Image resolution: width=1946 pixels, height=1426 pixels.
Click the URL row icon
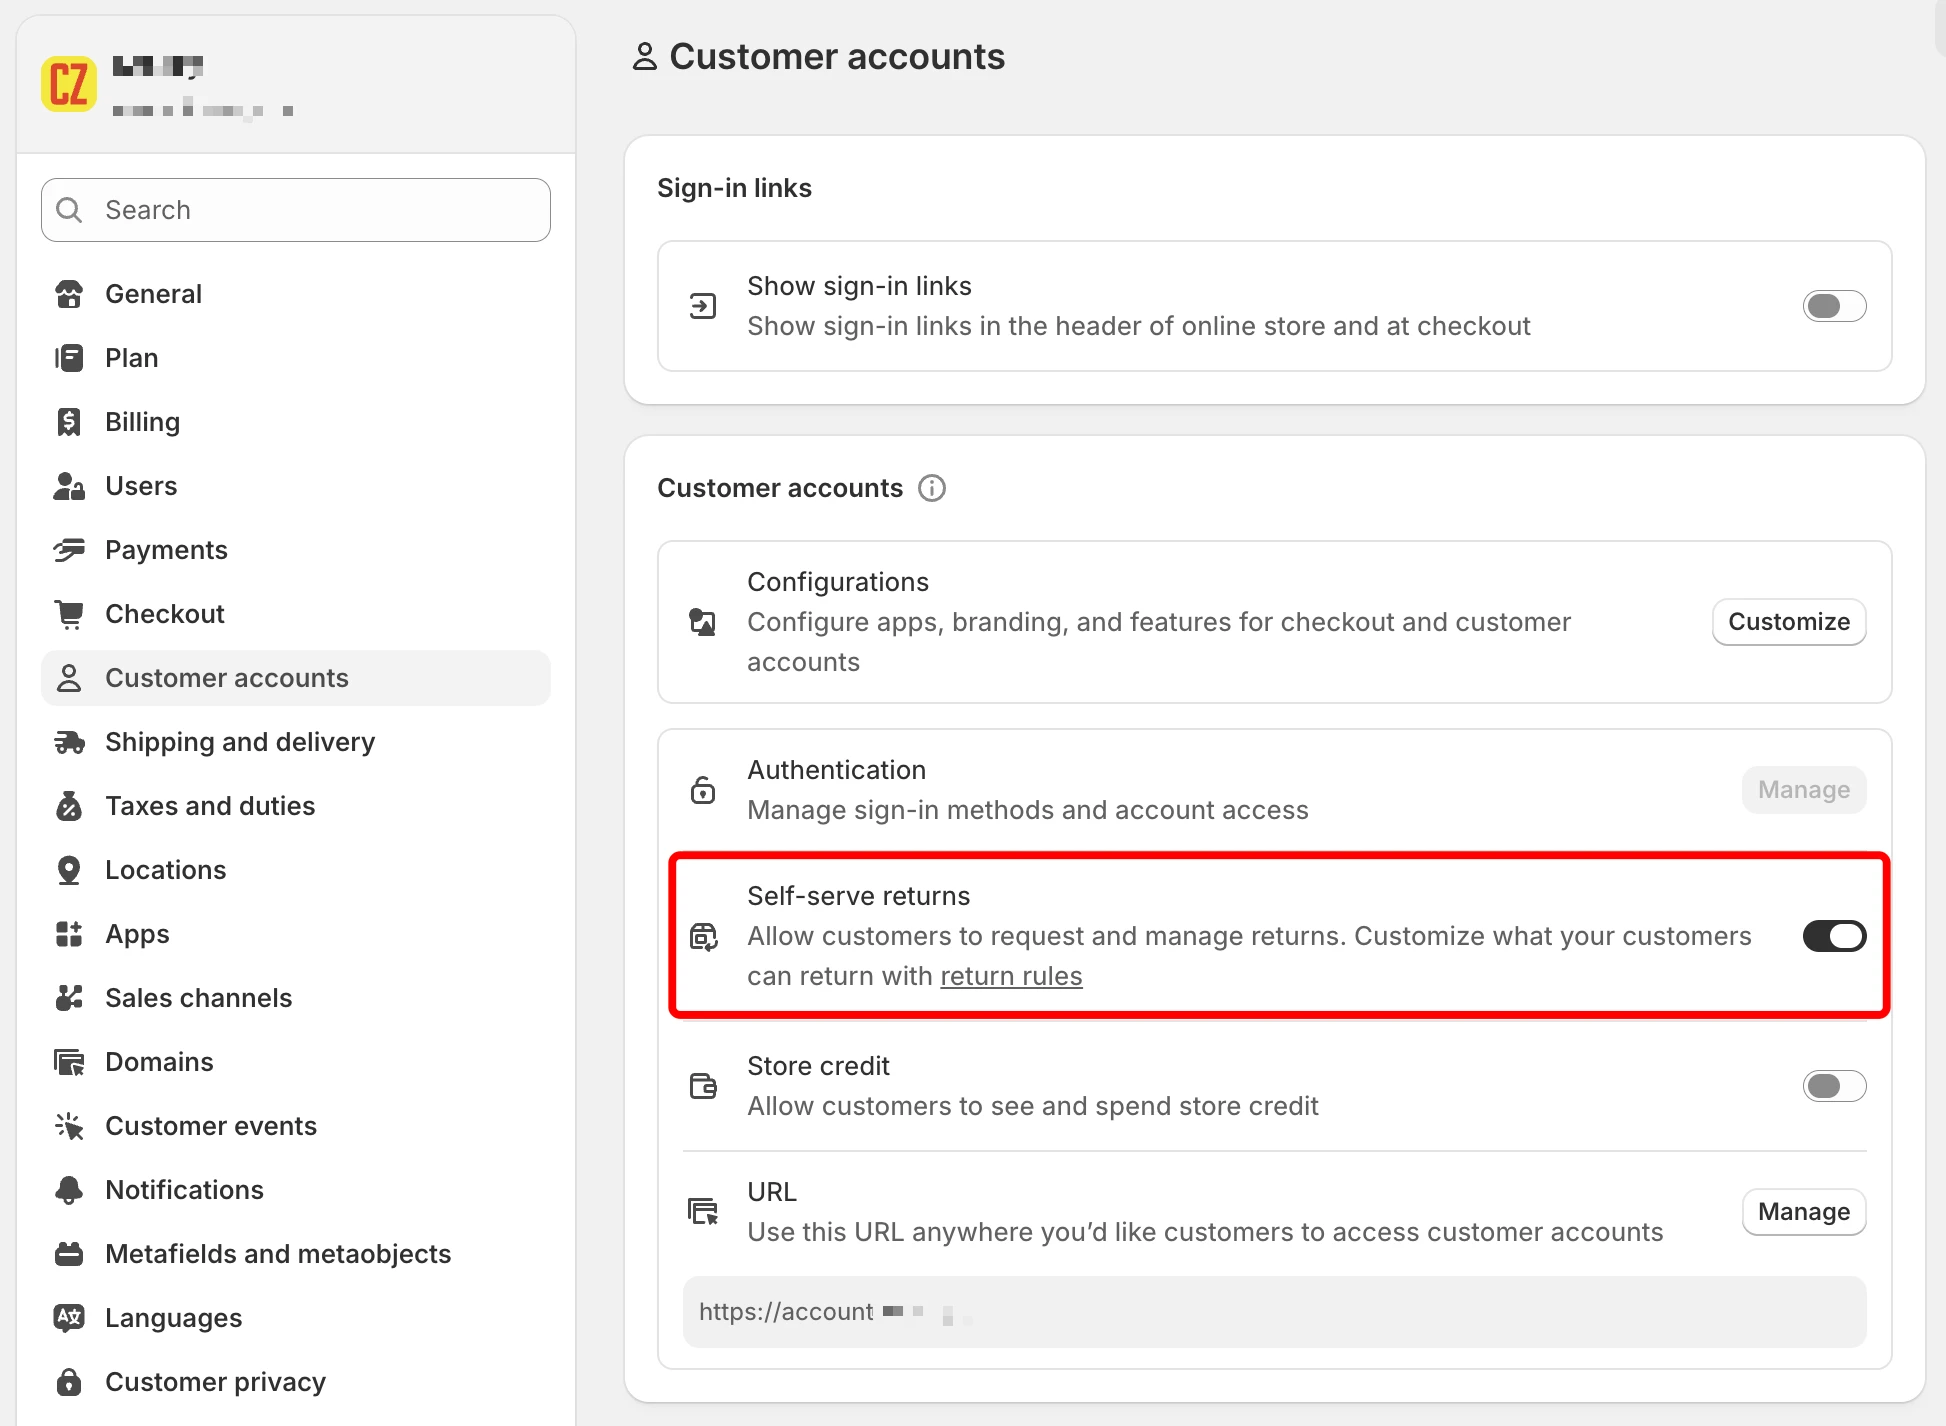(x=703, y=1212)
